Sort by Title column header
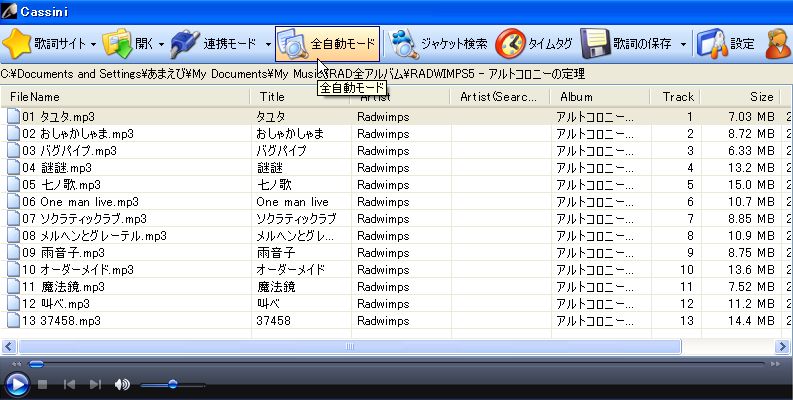The image size is (793, 400). tap(300, 97)
